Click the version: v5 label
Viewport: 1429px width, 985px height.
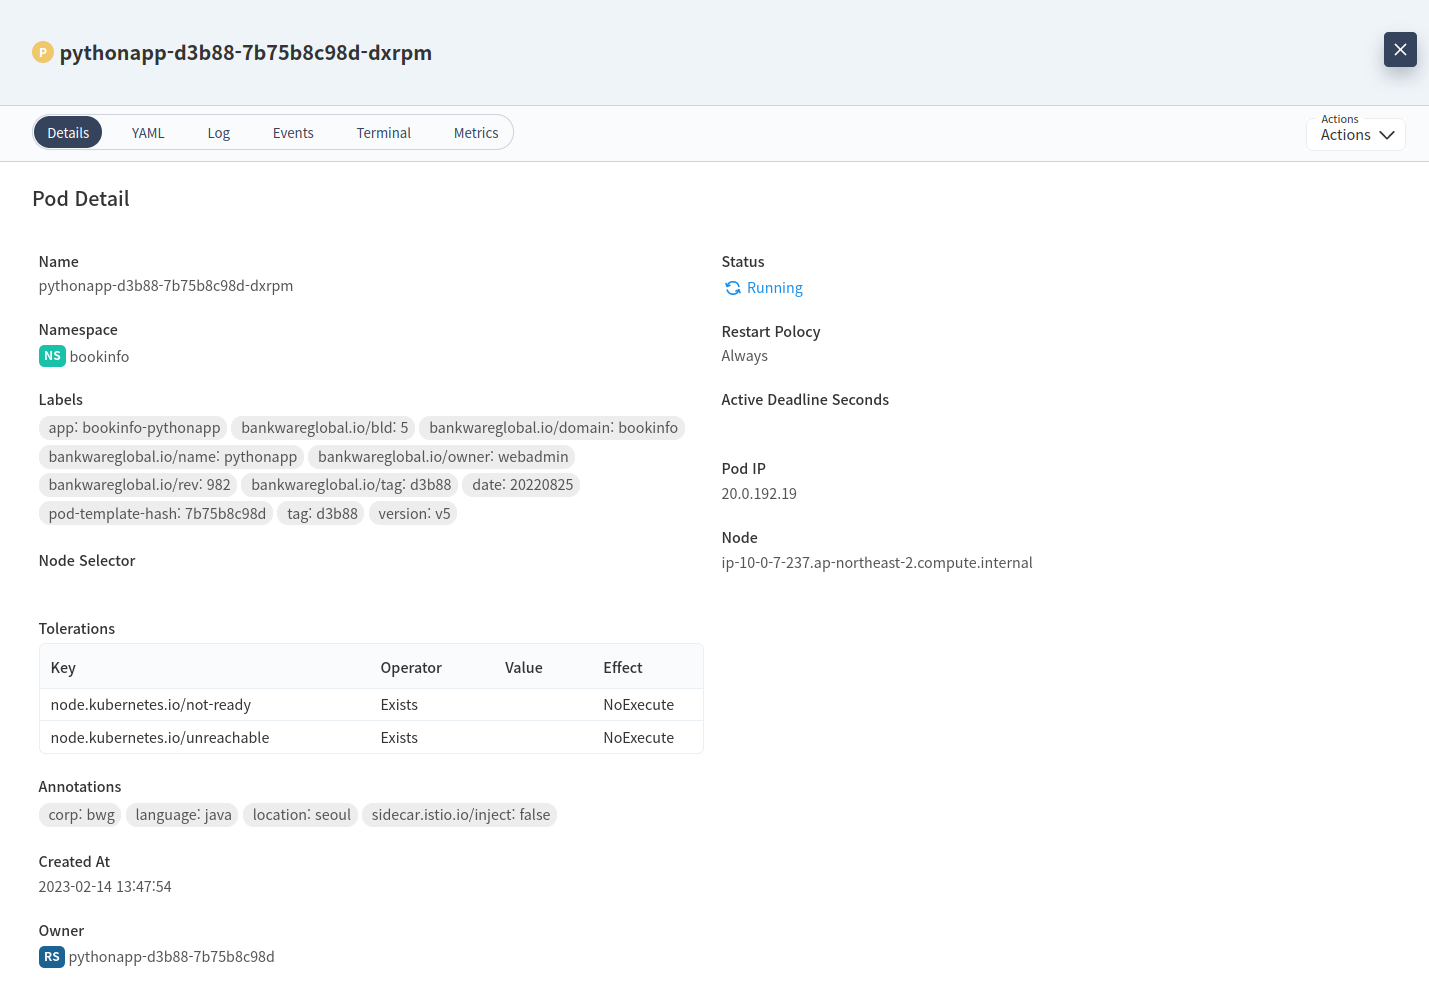pyautogui.click(x=414, y=514)
